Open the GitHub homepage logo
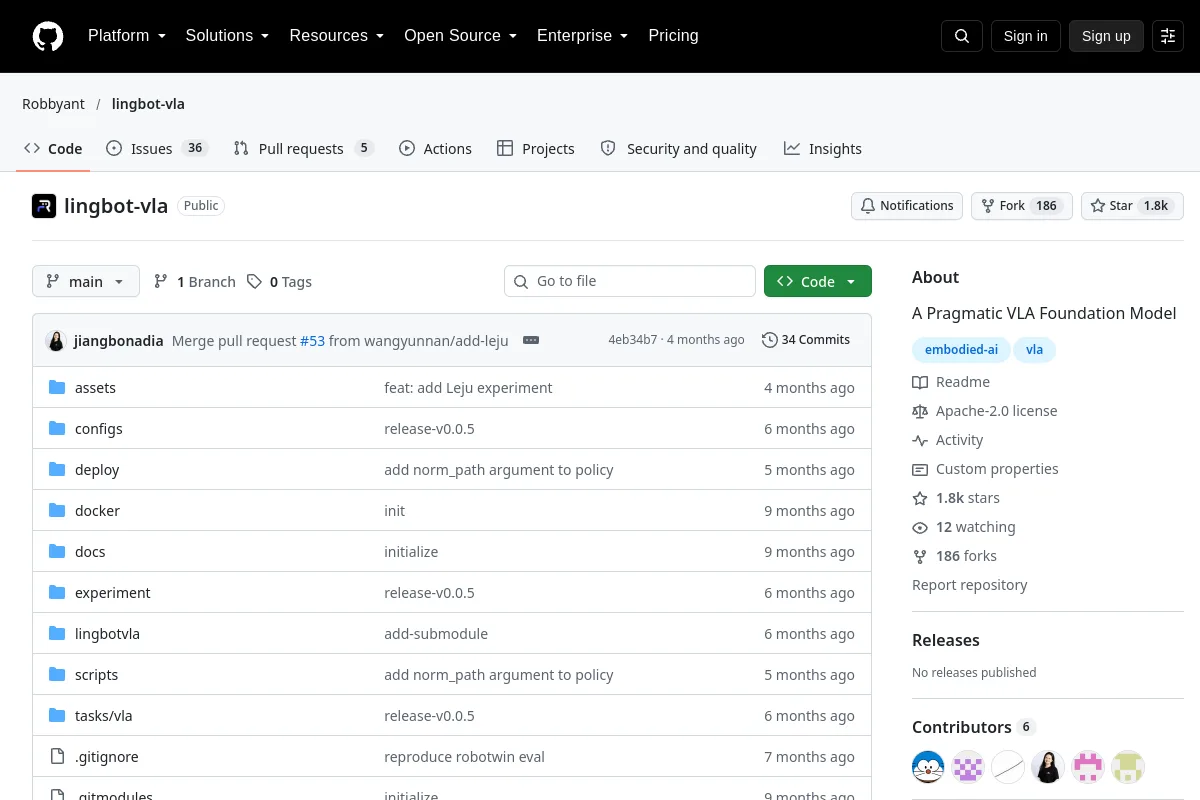This screenshot has width=1200, height=800. [x=48, y=36]
